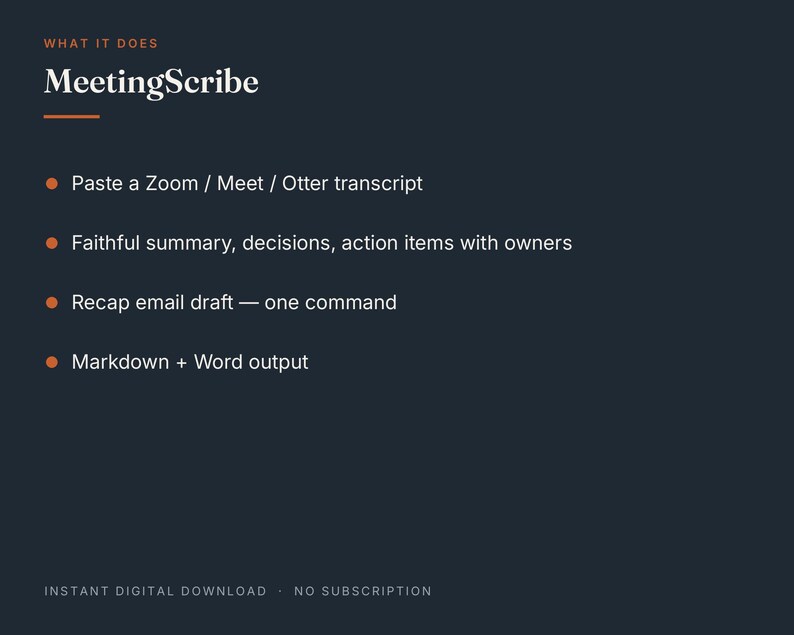
Task: Click action items with owners text
Action: pos(457,243)
